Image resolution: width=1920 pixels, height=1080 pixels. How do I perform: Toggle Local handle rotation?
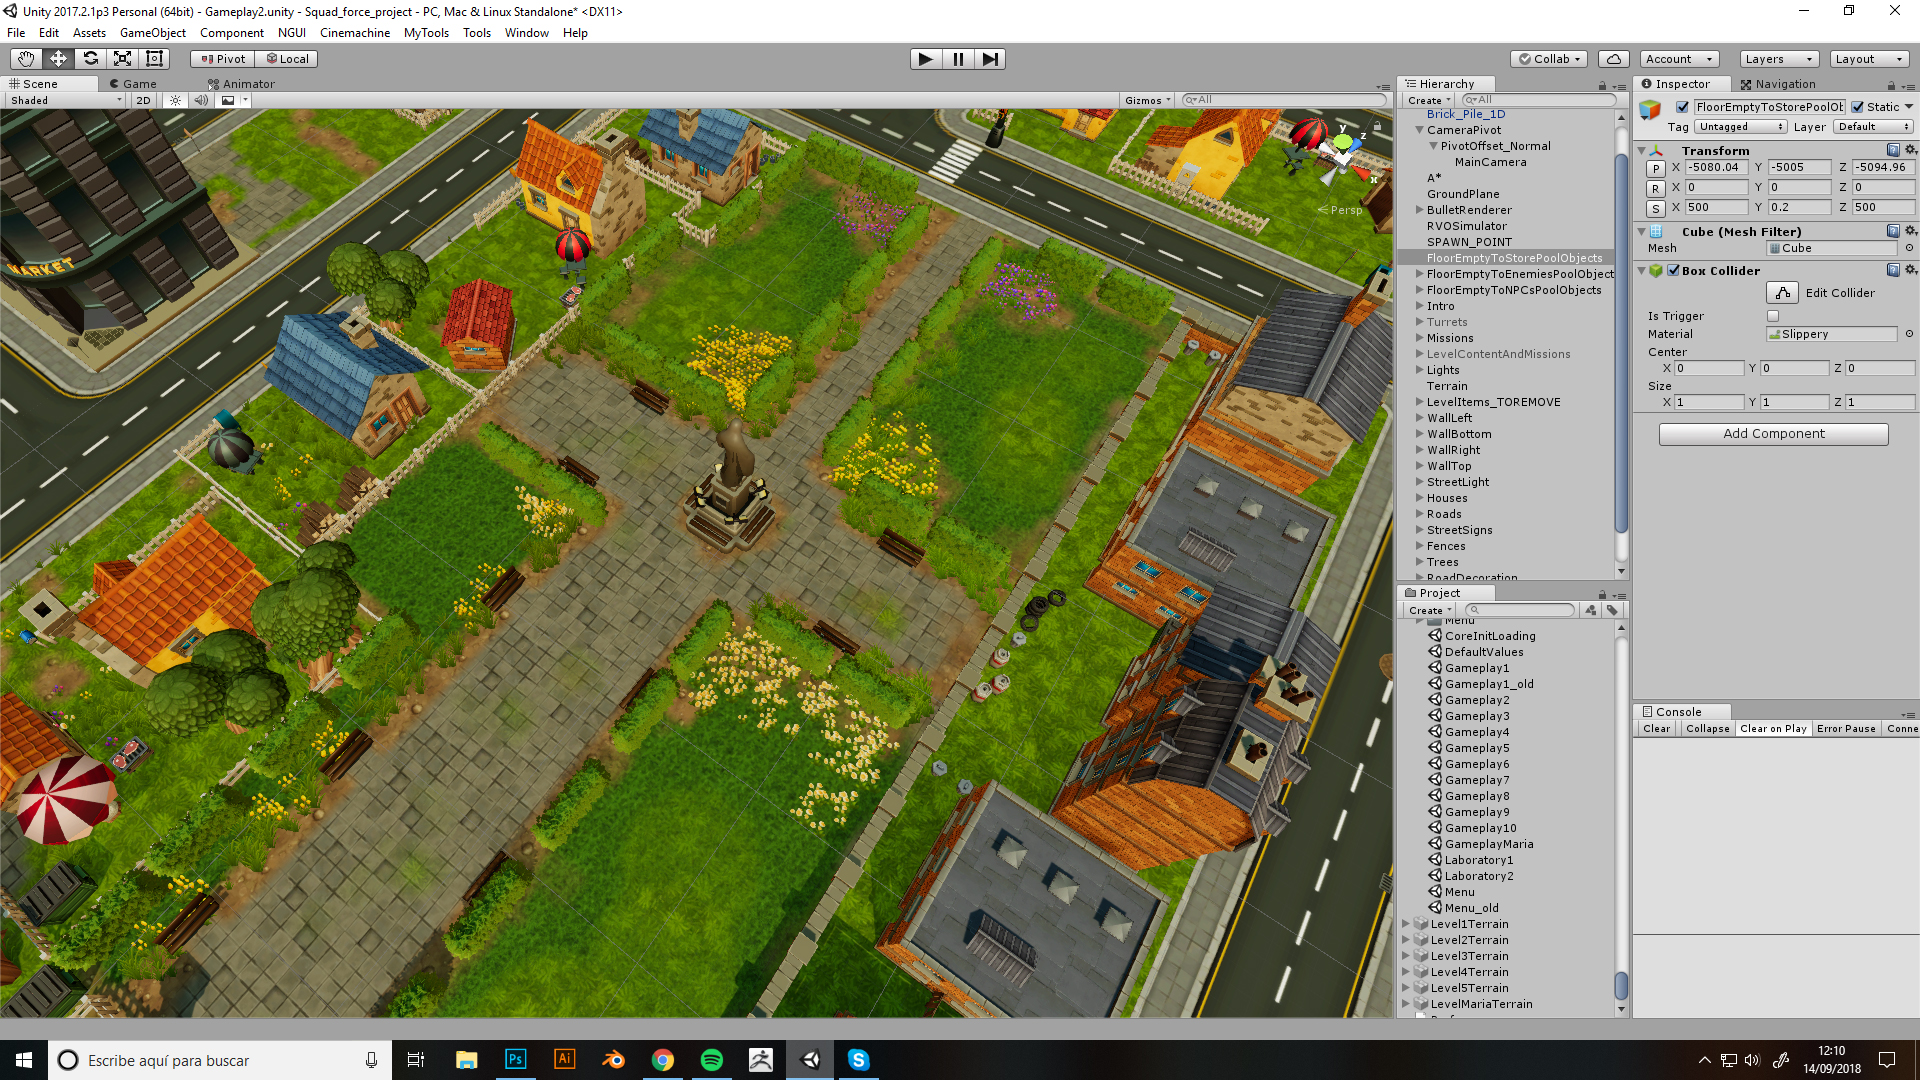287,59
